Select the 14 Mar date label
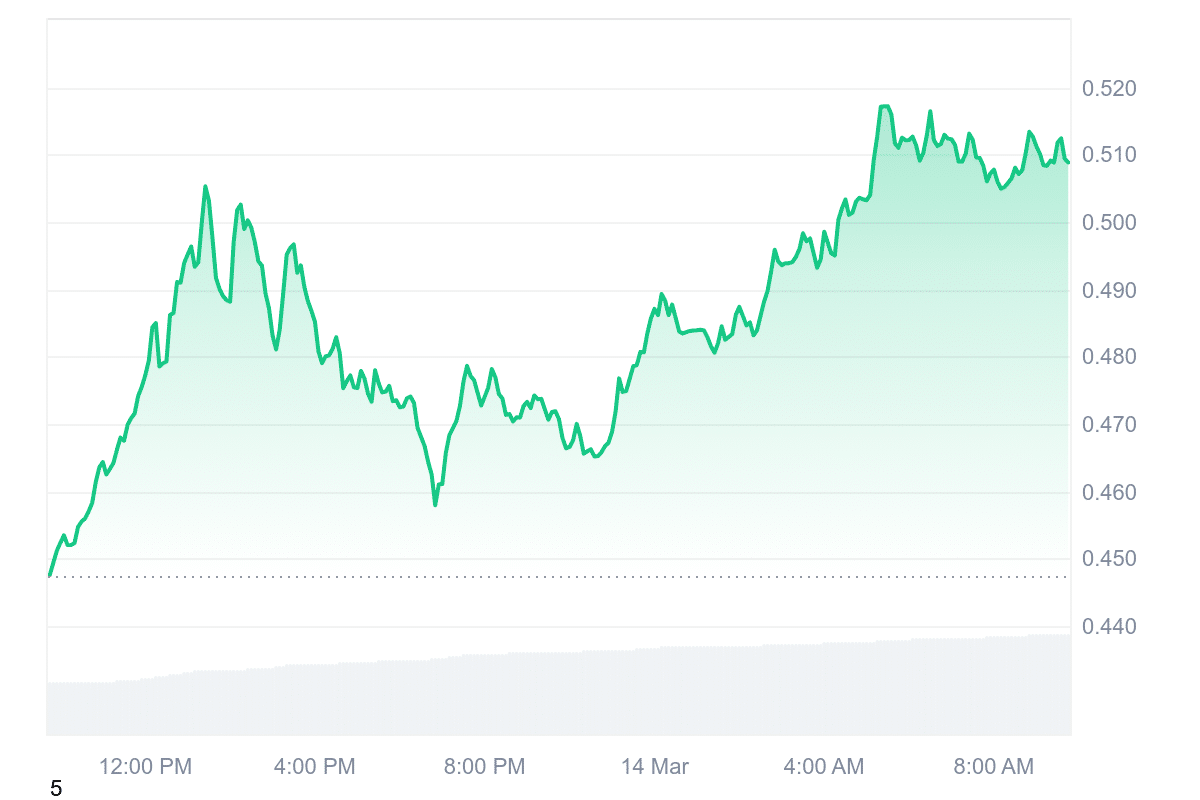1200x800 pixels. click(655, 767)
